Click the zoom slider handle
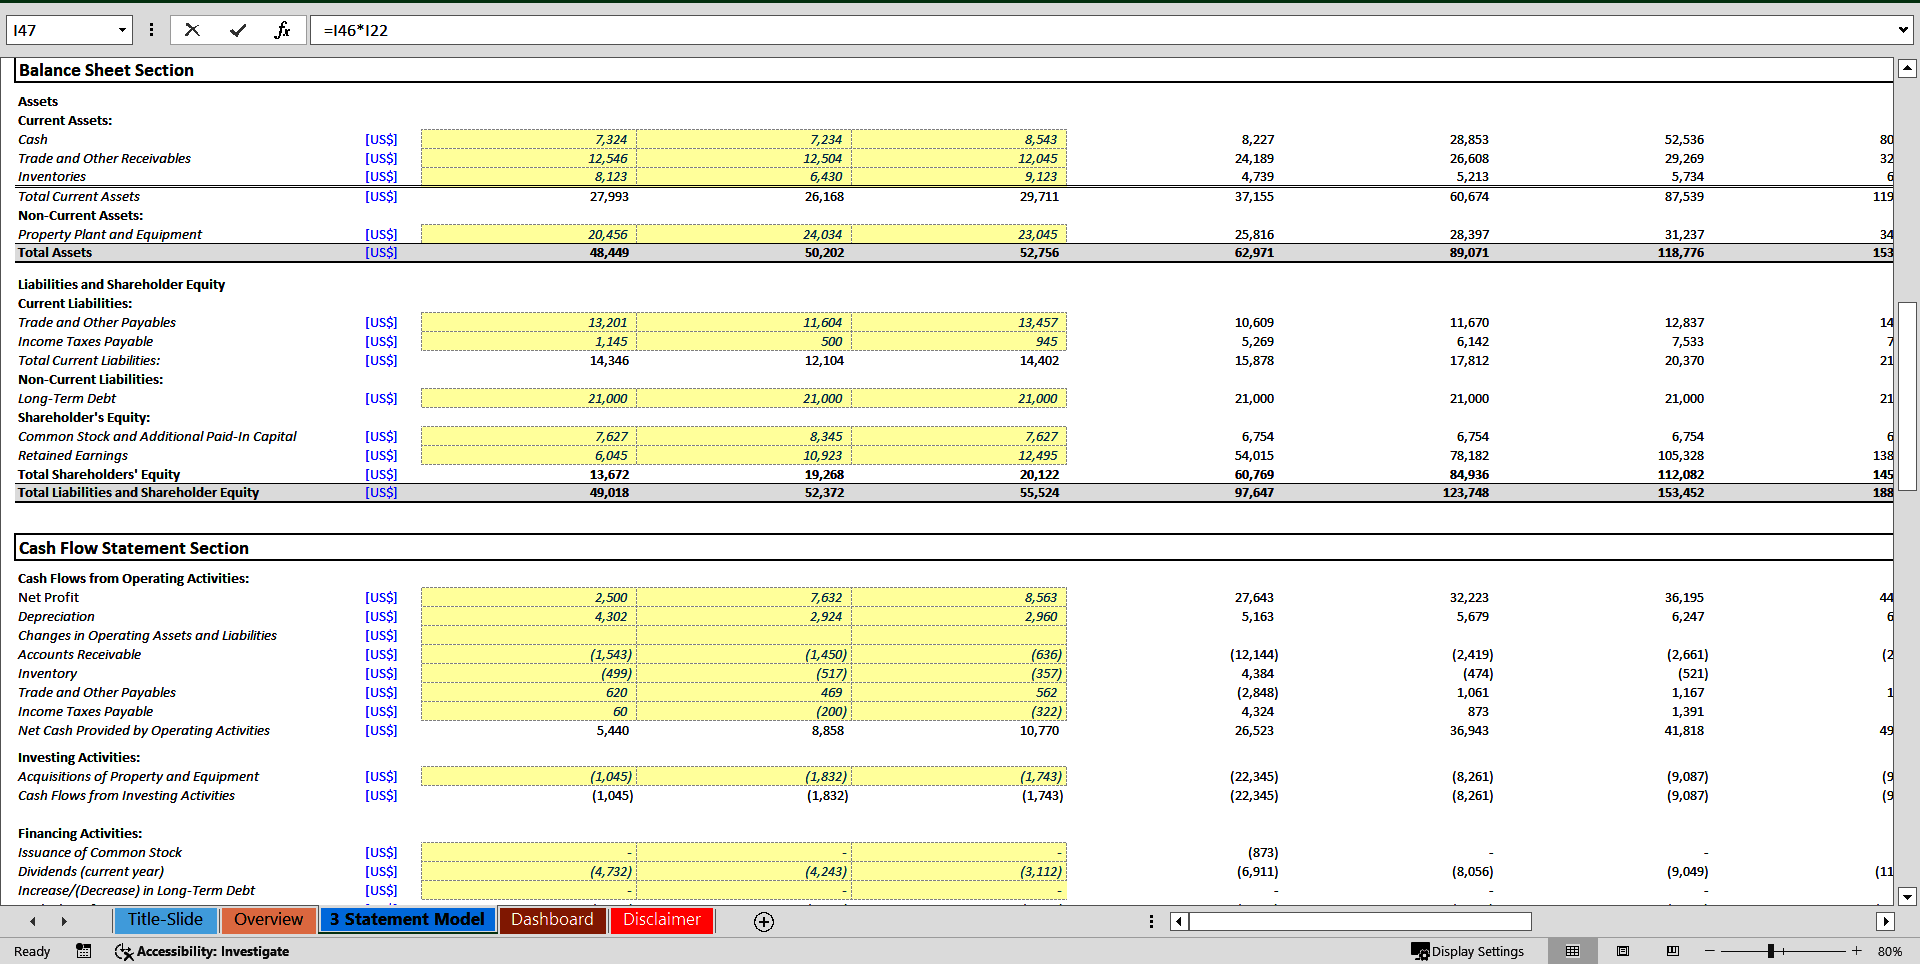 pos(1771,951)
